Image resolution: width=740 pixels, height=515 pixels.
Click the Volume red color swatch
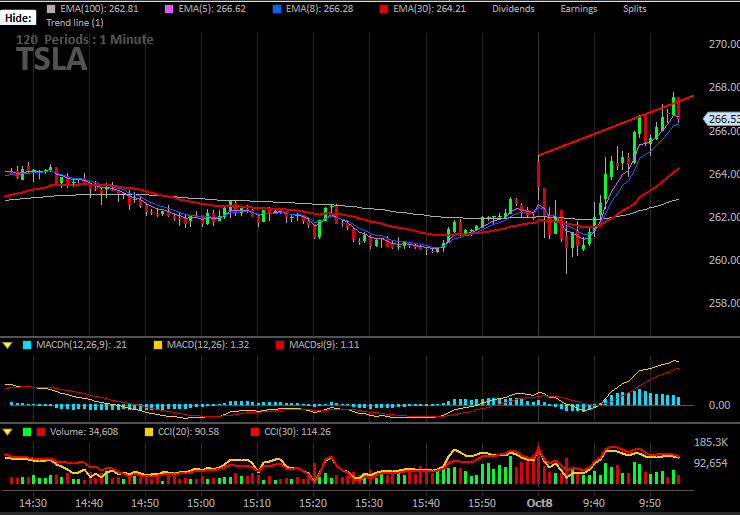pos(41,432)
